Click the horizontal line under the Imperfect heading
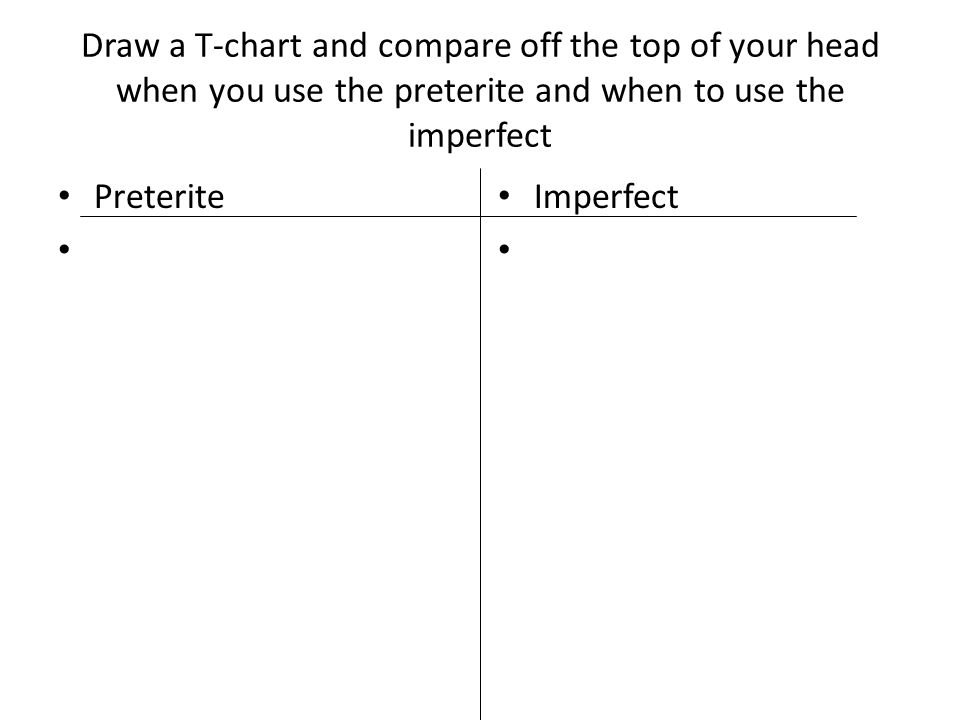This screenshot has width=960, height=720. pos(669,216)
